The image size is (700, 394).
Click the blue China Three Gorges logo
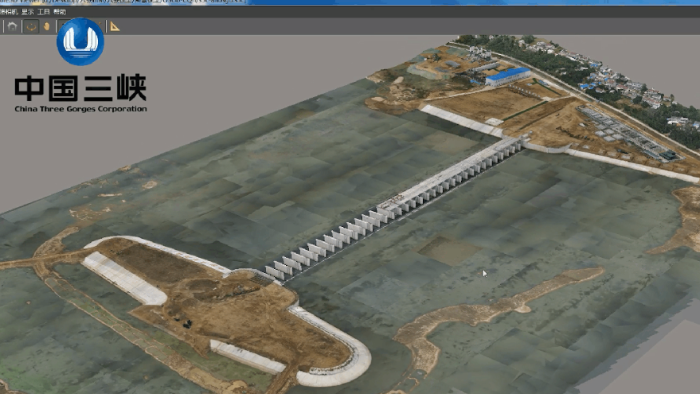[x=80, y=41]
